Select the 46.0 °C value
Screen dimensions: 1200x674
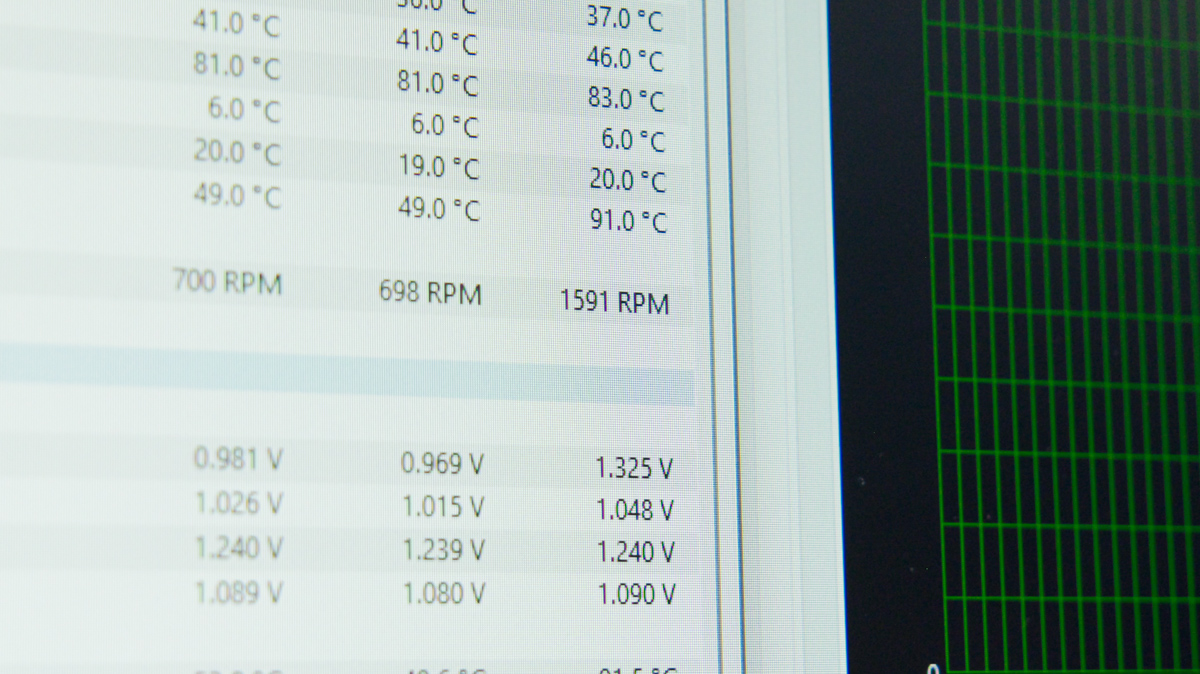click(x=625, y=59)
